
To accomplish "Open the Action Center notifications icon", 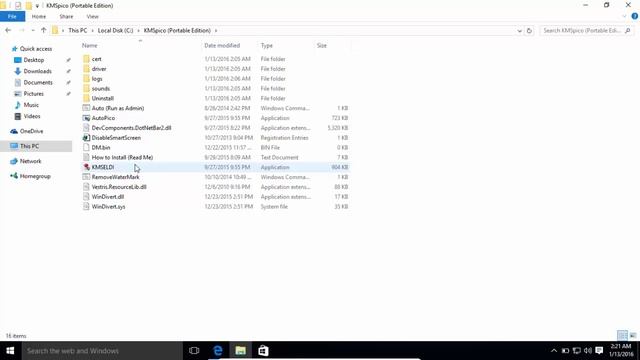I will (x=599, y=351).
